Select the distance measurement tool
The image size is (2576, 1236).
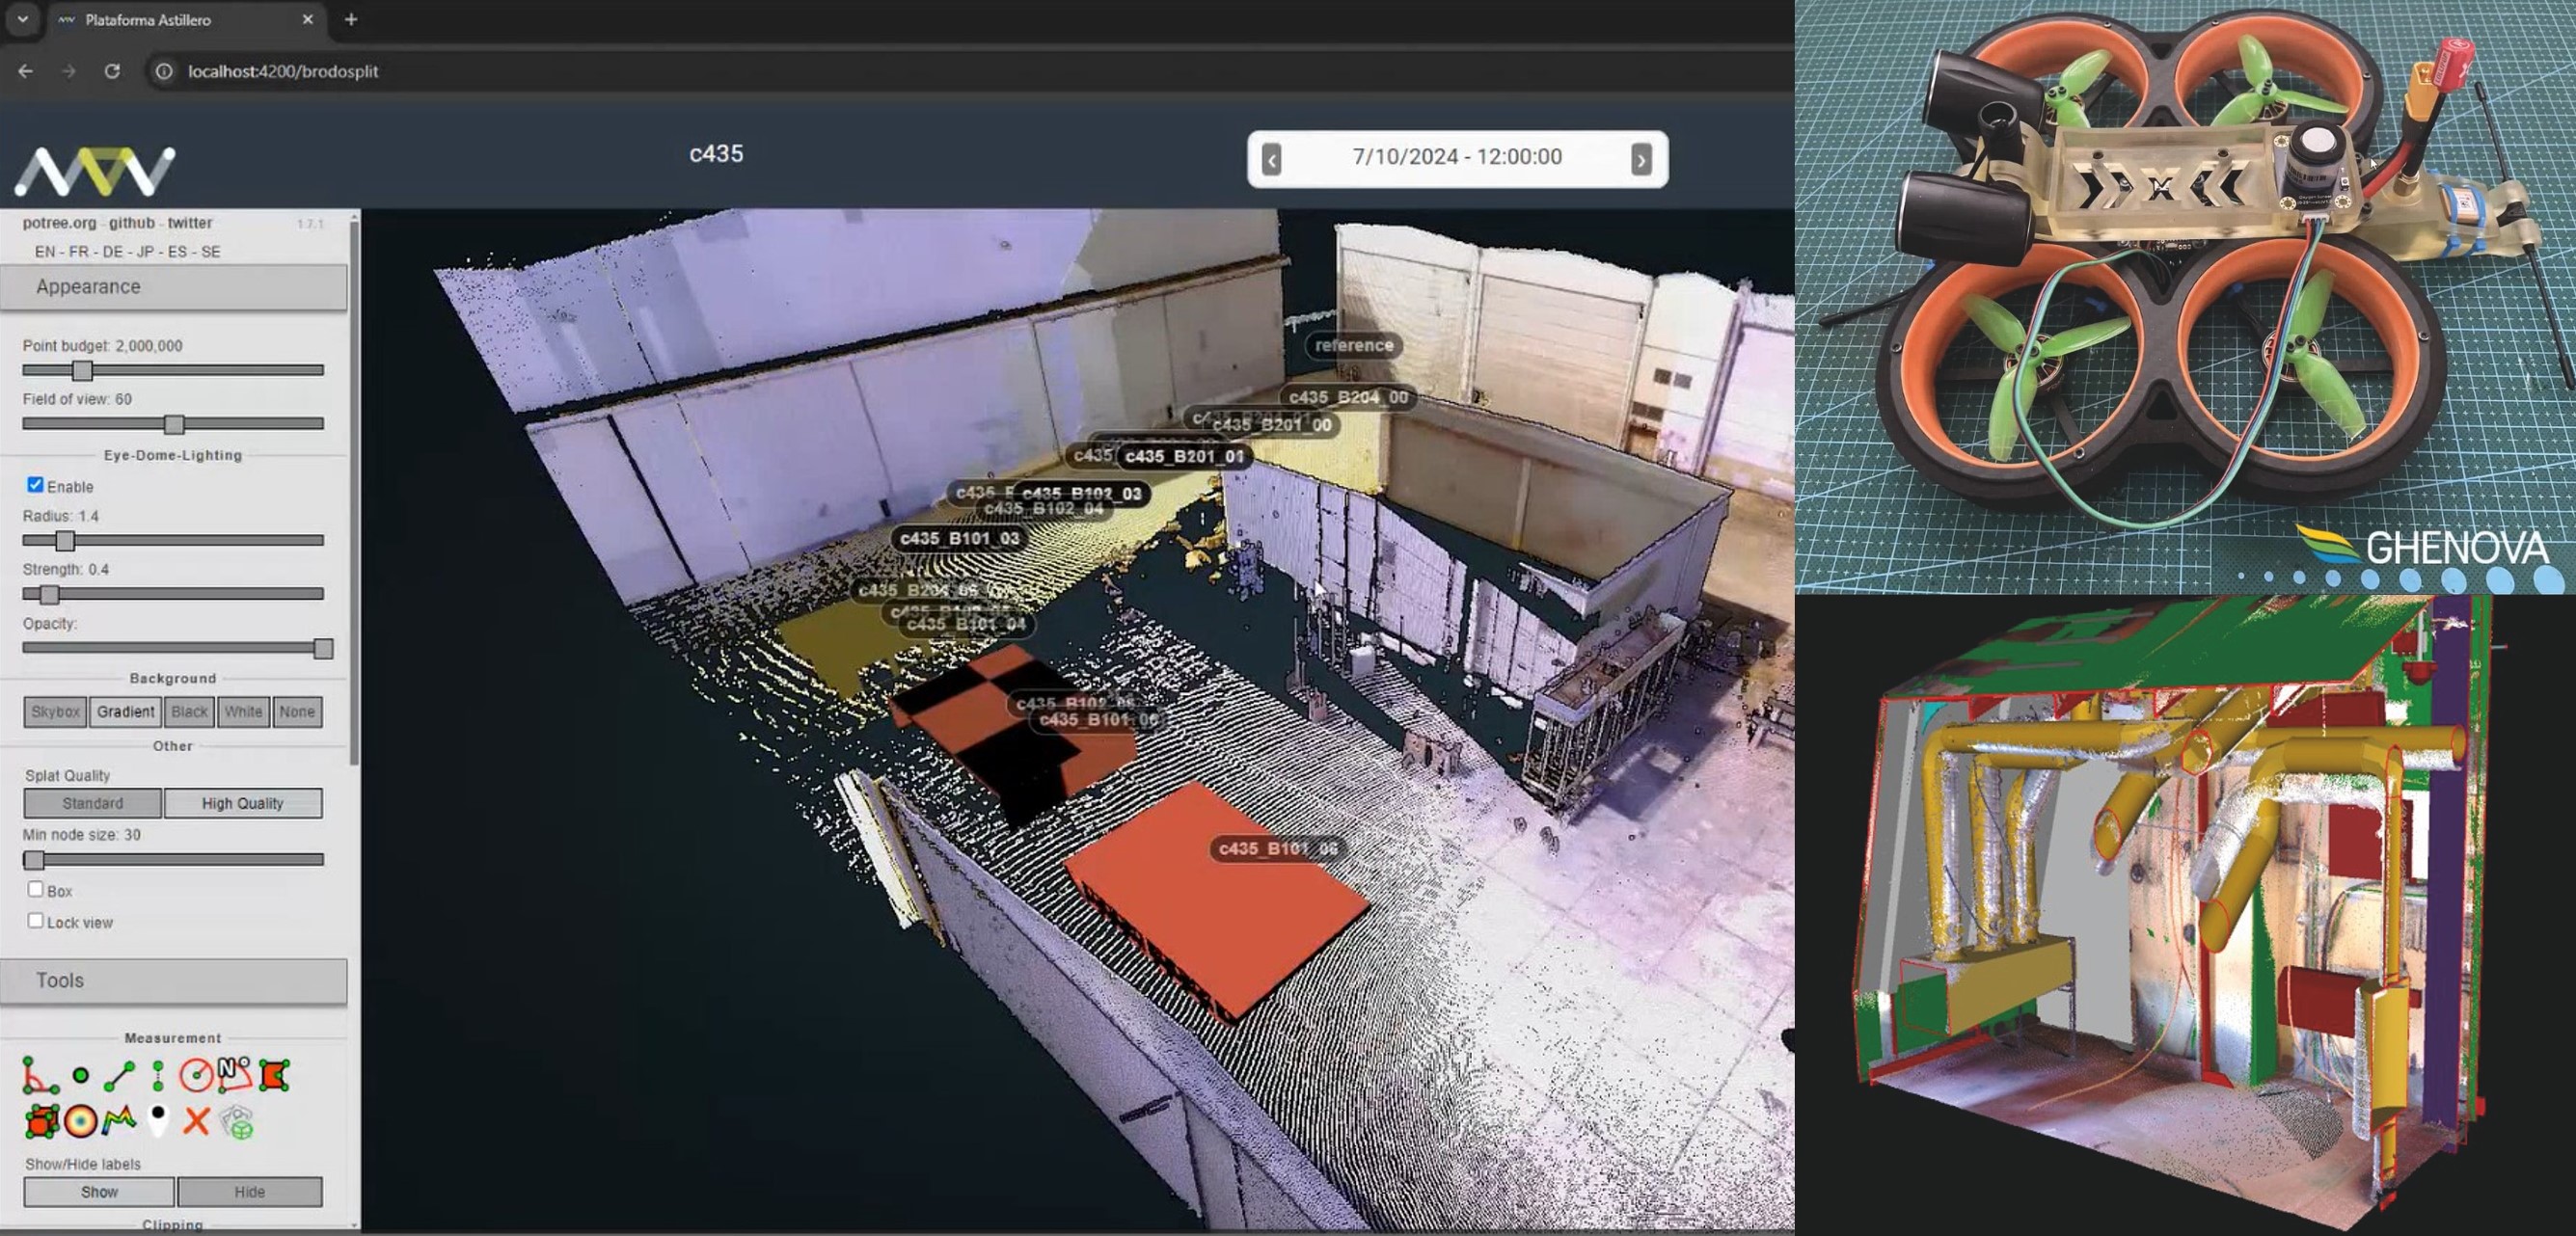[119, 1076]
